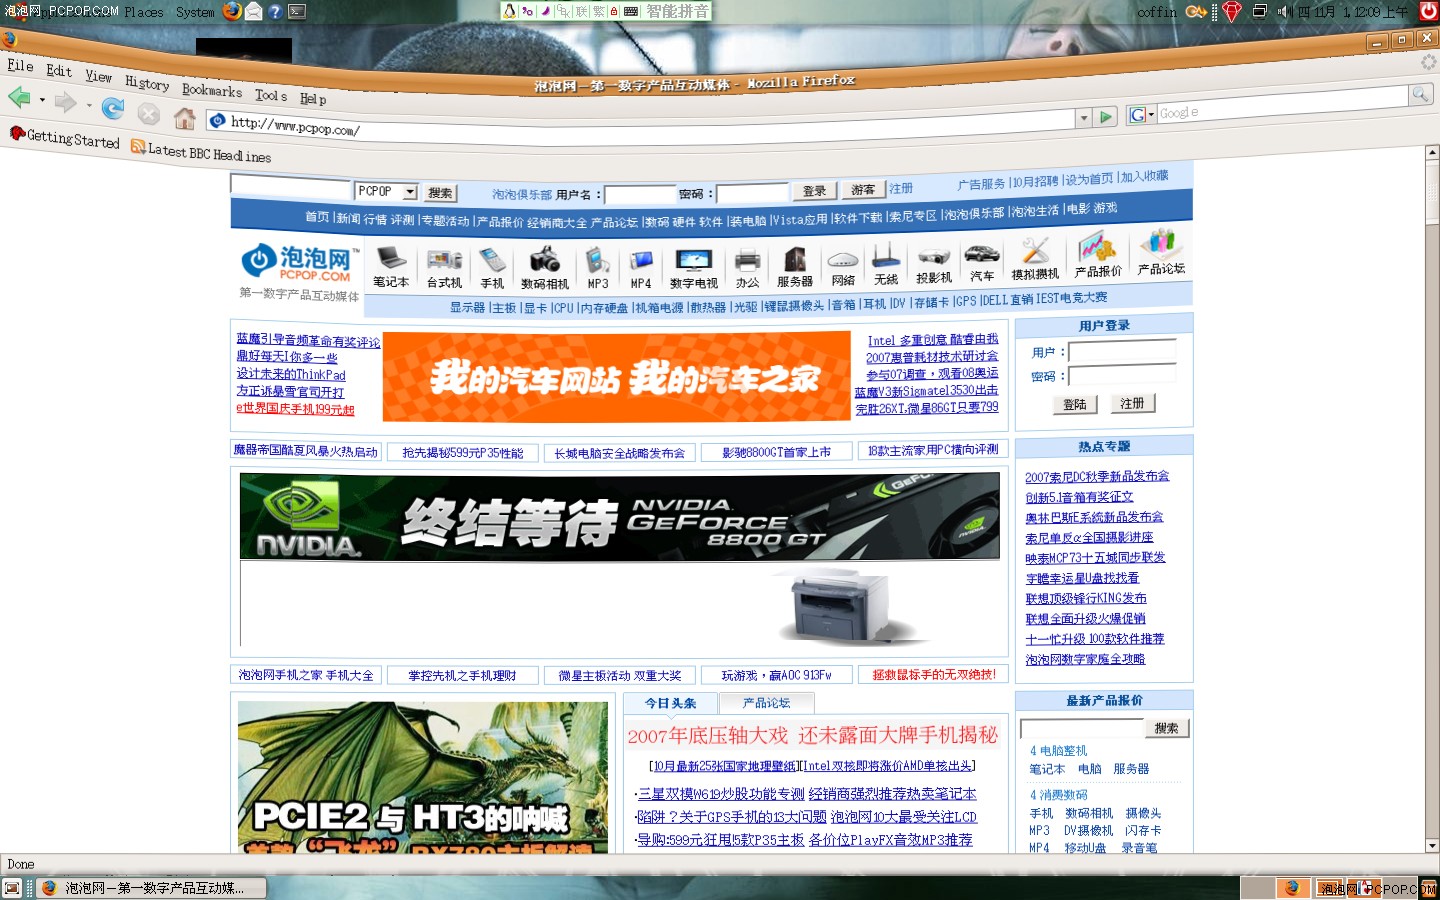Viewport: 1440px width, 900px height.
Task: Open the Getting Started bookmark
Action: point(65,138)
